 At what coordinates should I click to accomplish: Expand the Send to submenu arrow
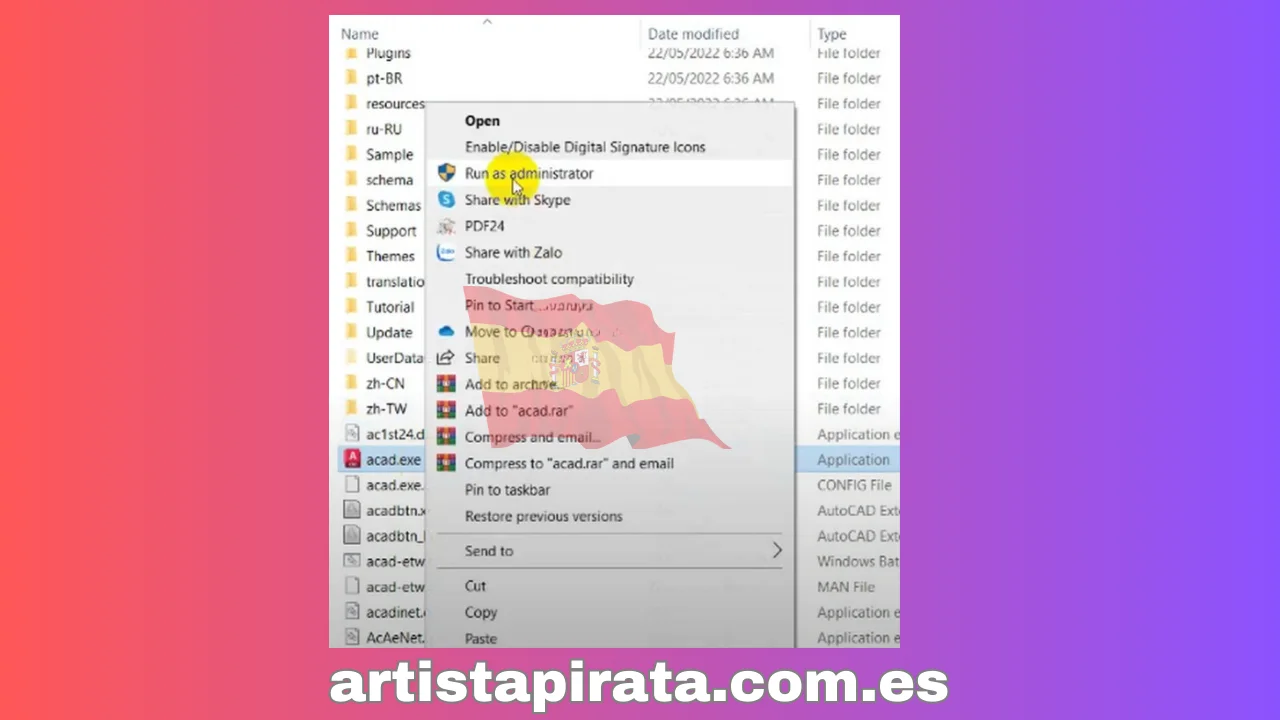[777, 550]
